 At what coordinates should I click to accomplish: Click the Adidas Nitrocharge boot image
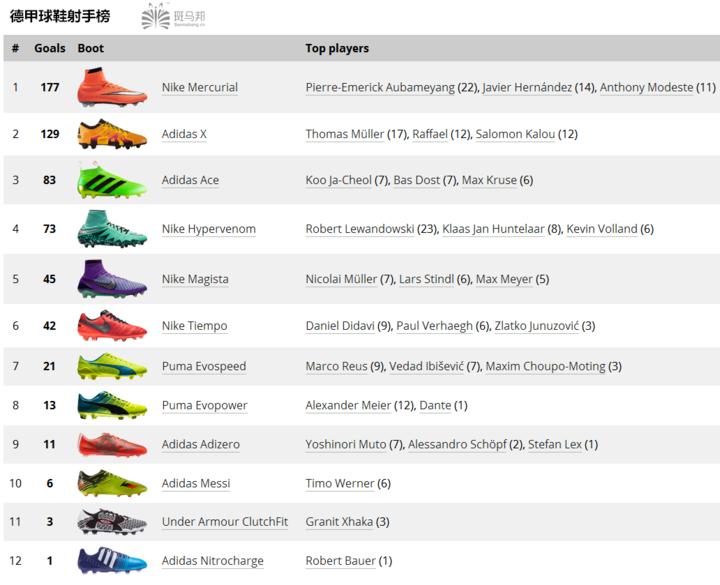coord(112,561)
